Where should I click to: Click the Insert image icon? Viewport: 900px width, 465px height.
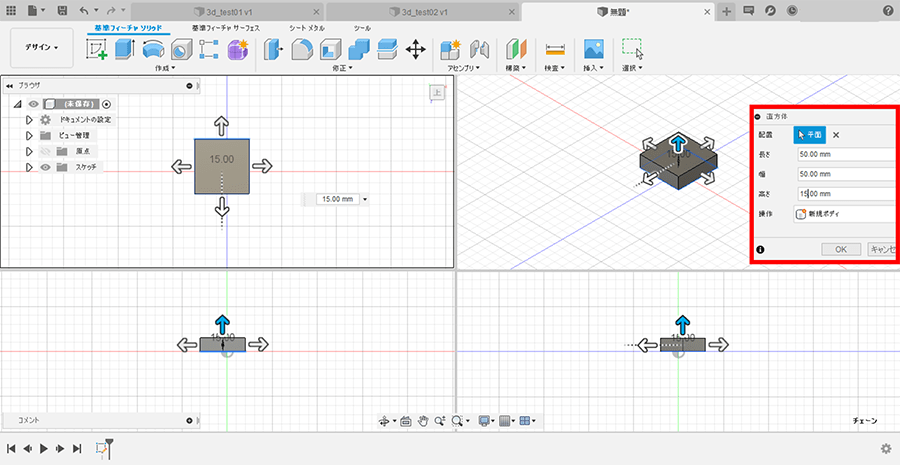[594, 49]
